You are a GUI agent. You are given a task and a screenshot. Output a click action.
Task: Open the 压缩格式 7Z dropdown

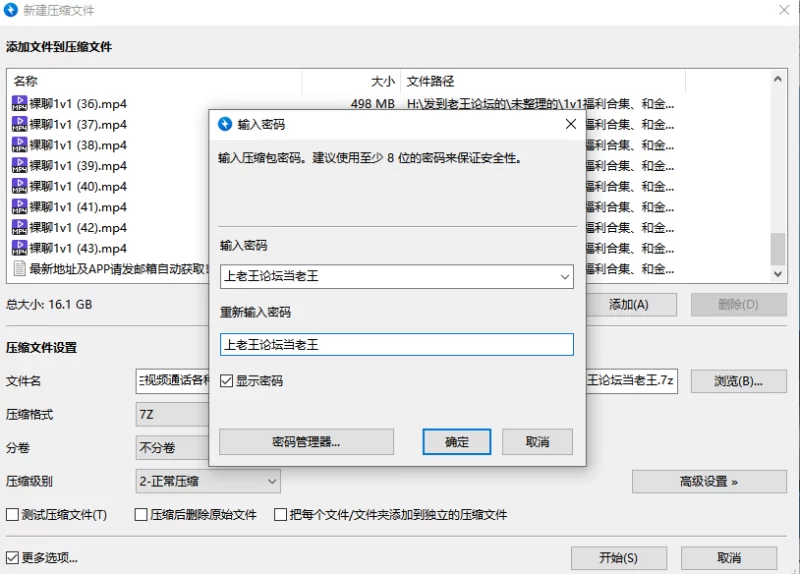pyautogui.click(x=172, y=414)
